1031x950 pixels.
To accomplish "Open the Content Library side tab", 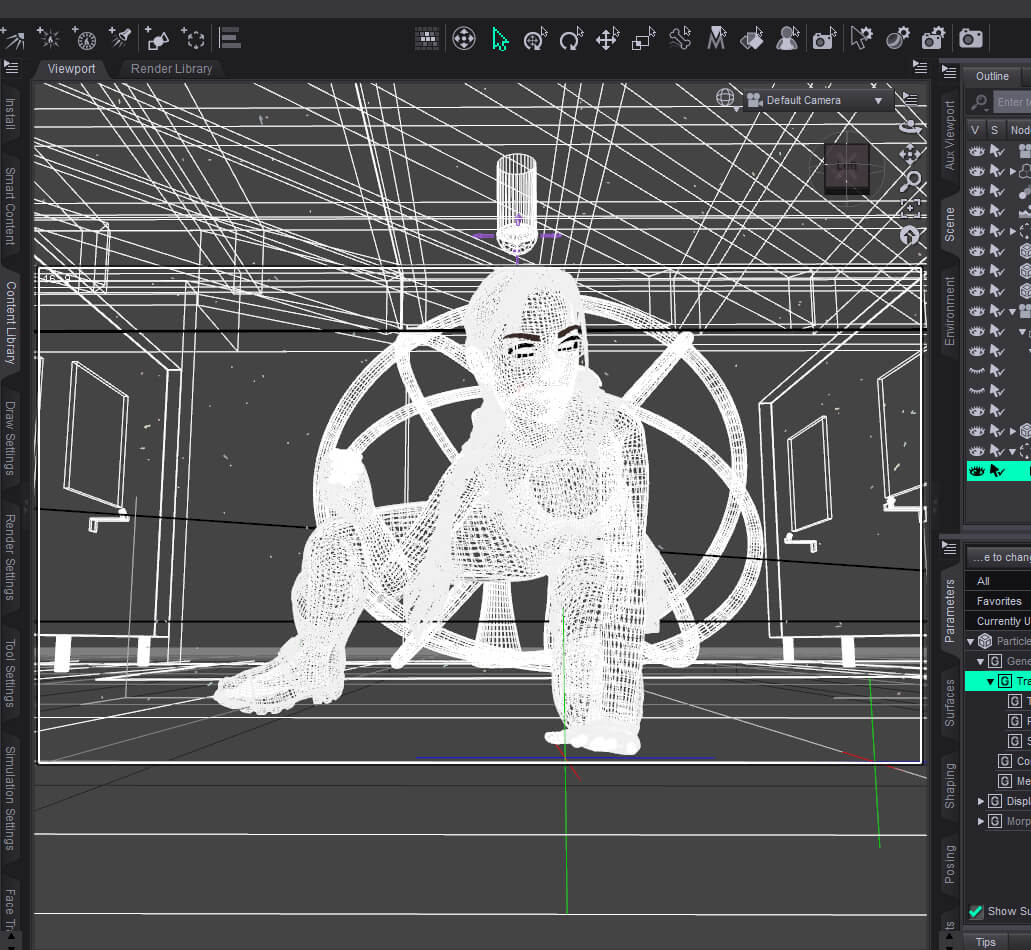I will click(x=11, y=323).
